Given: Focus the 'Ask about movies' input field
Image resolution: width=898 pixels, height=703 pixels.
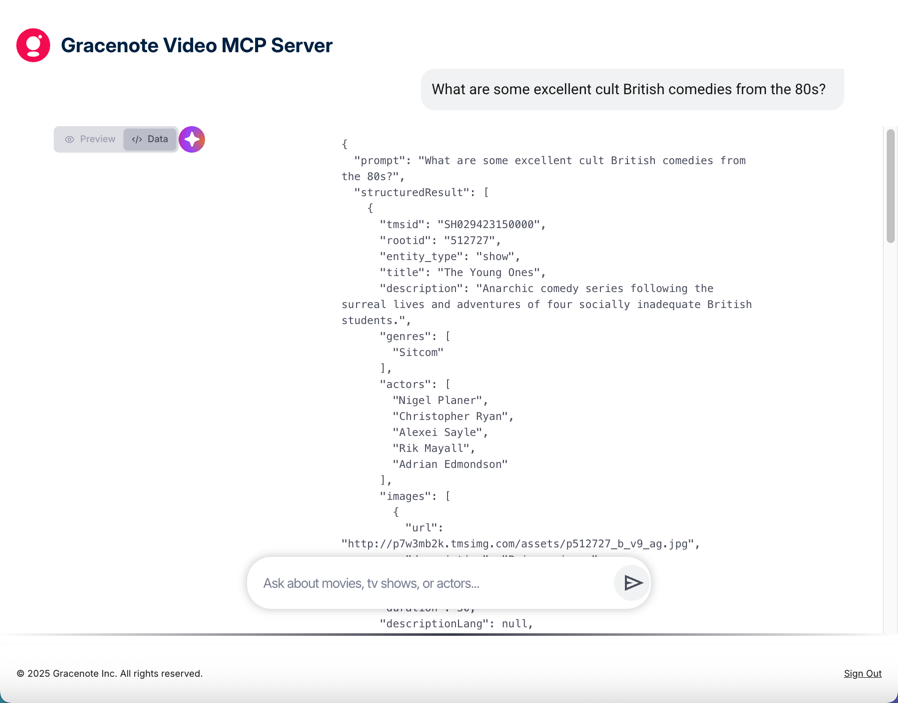Looking at the screenshot, I should point(430,583).
